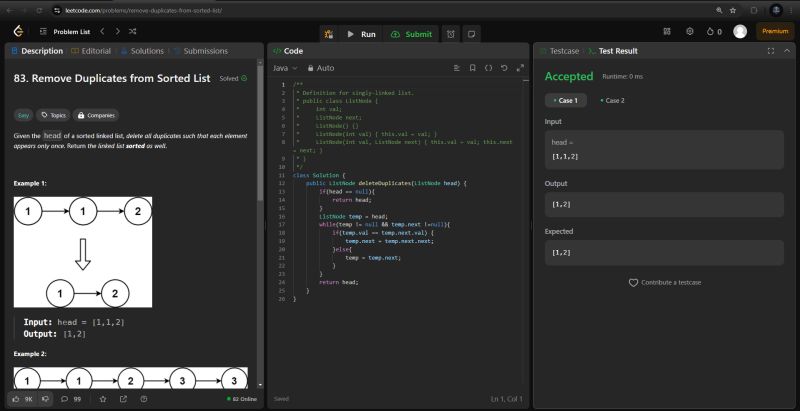The height and width of the screenshot is (411, 800).
Task: Dislike the problem thumbs down
Action: tap(45, 399)
